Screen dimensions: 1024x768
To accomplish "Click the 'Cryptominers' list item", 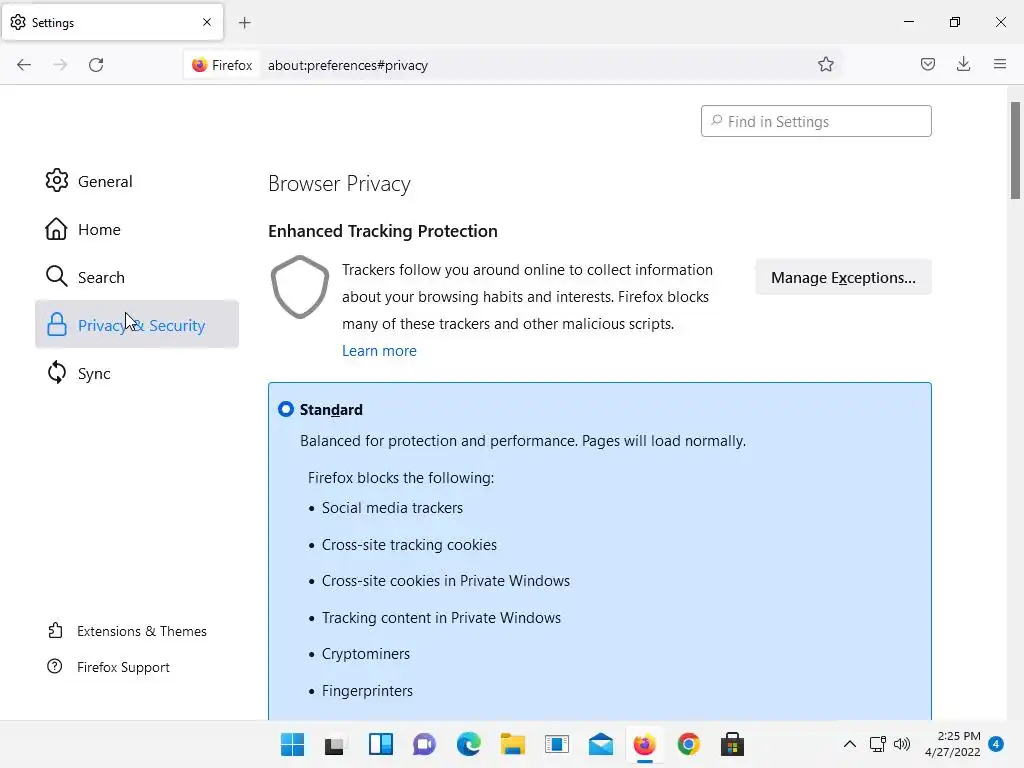I will tap(366, 654).
